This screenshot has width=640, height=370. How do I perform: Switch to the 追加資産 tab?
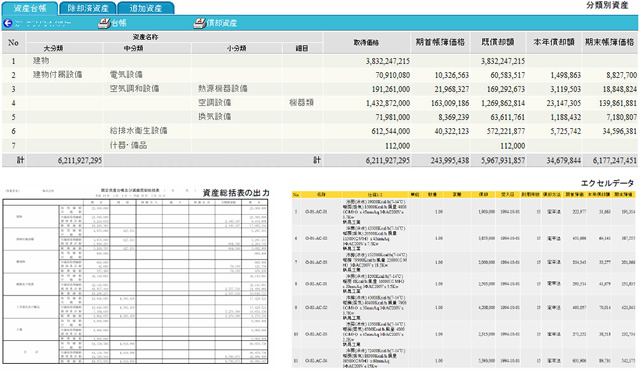[x=146, y=8]
